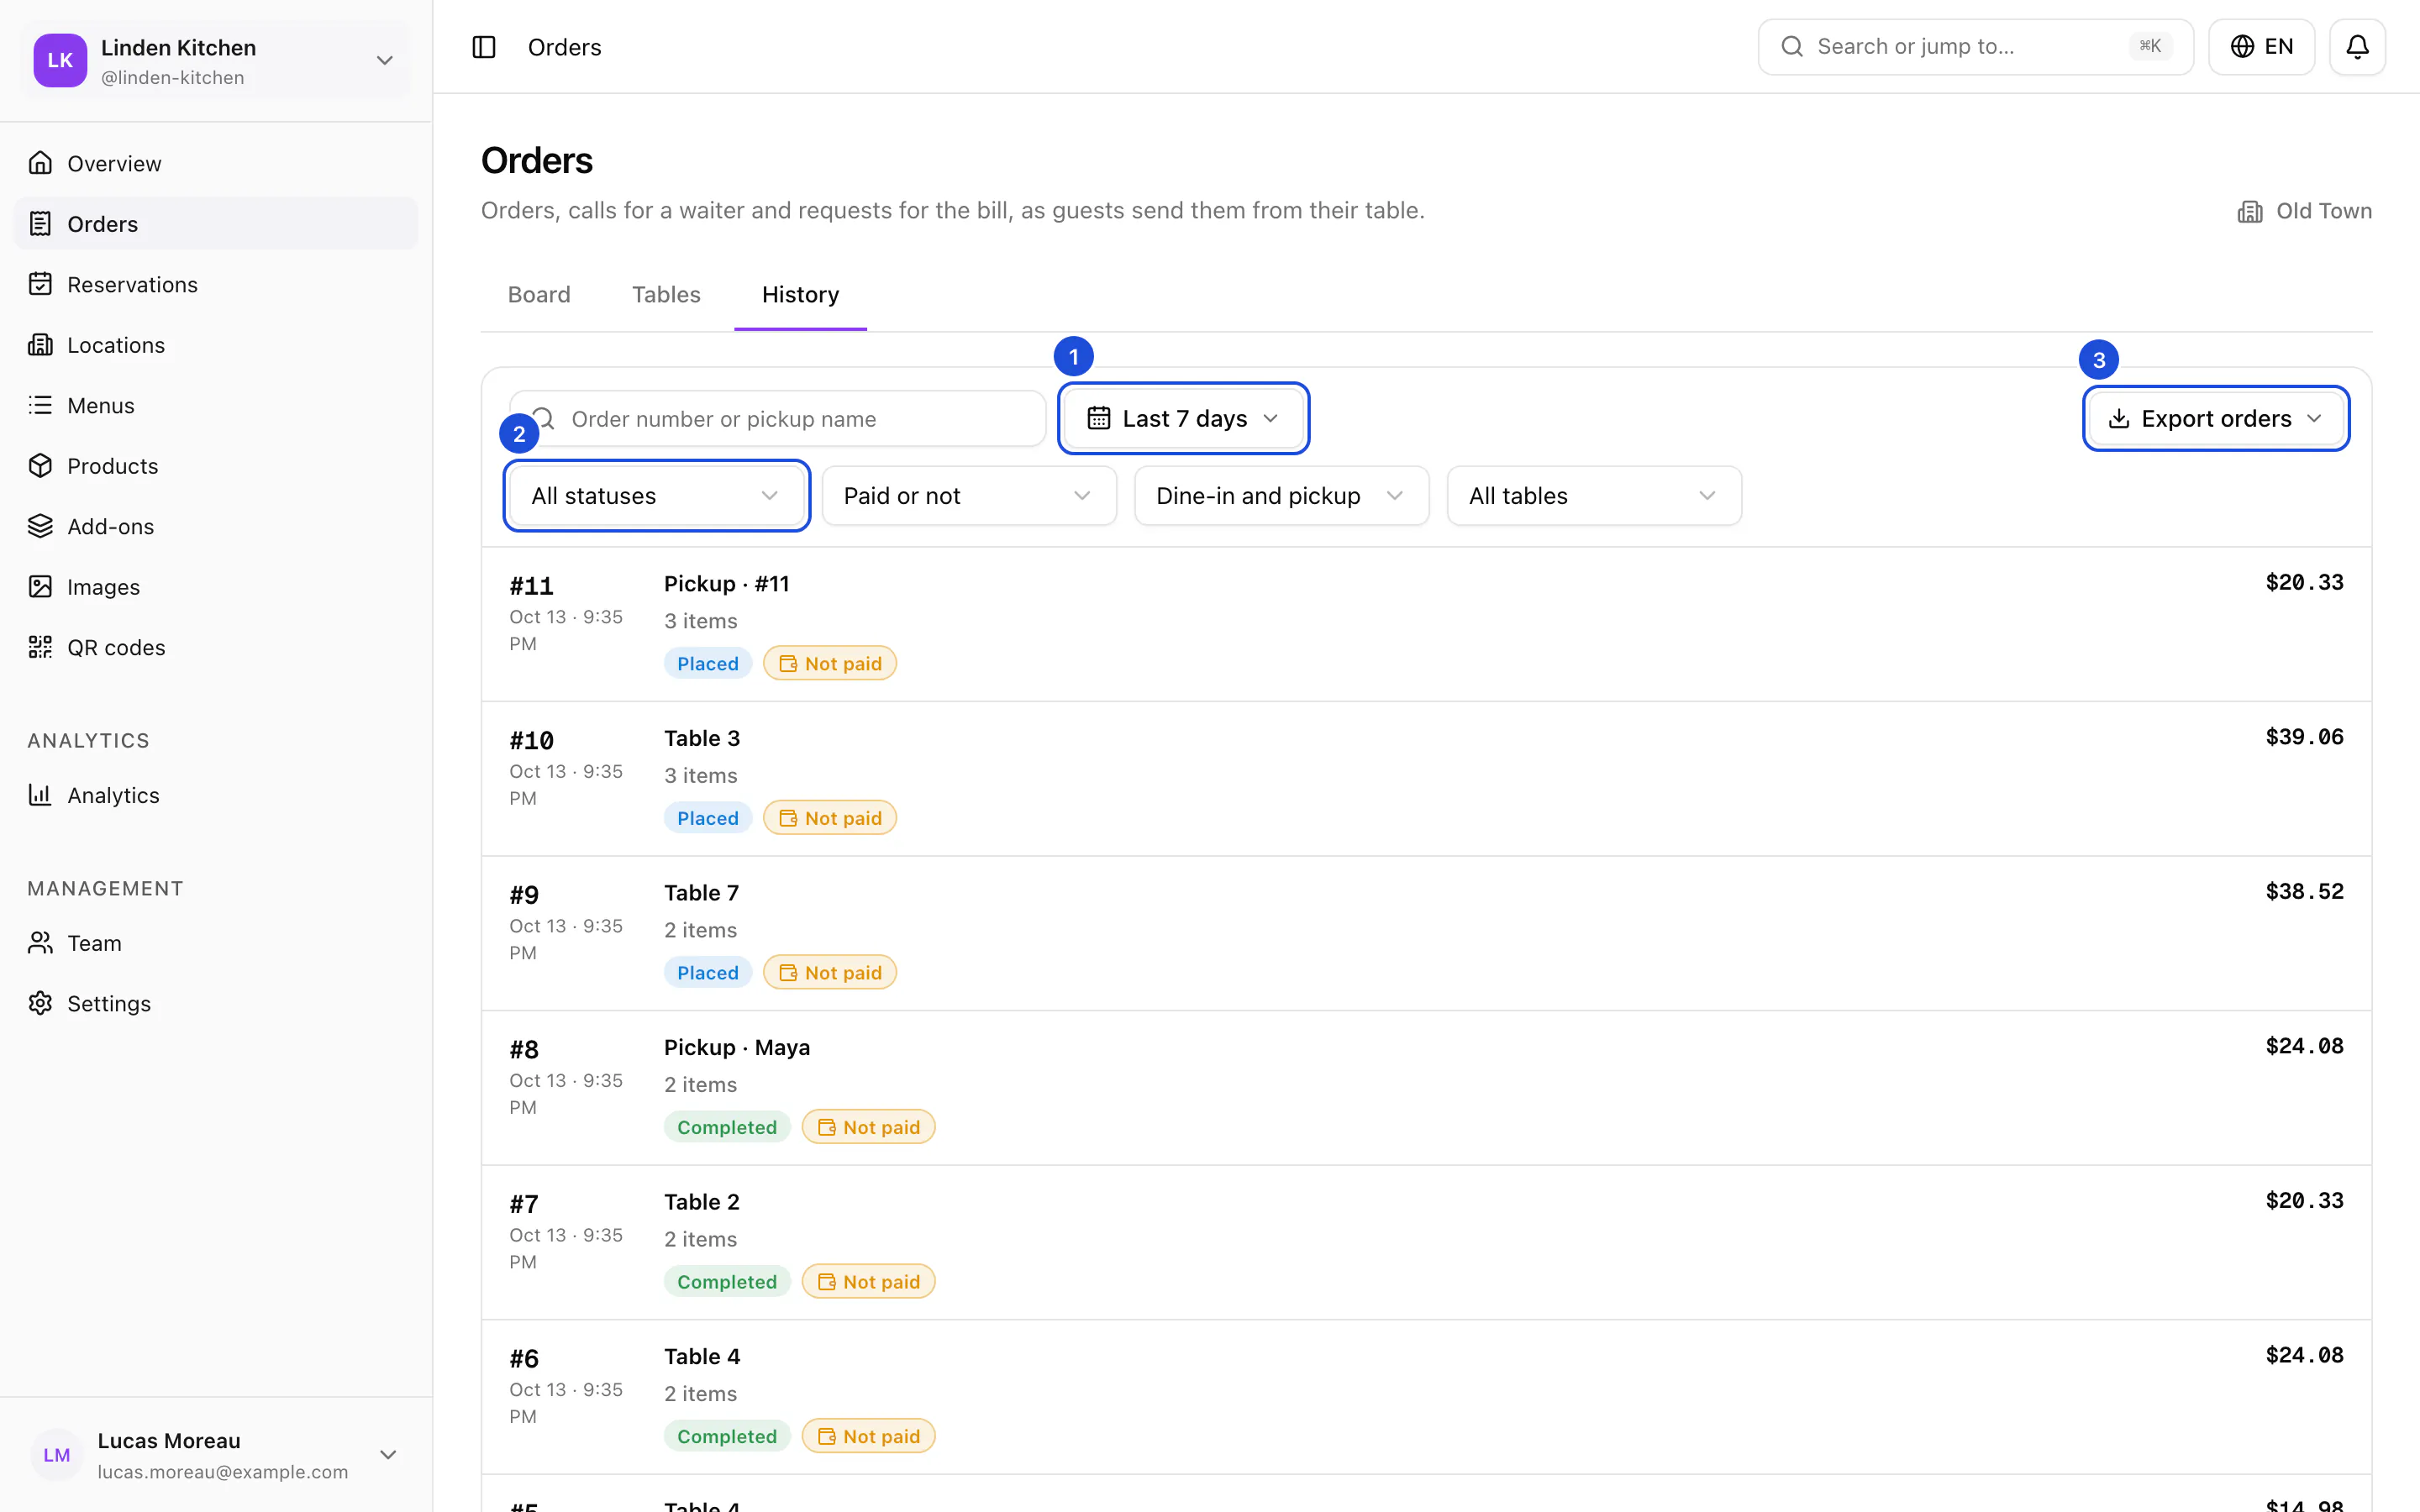Click the Settings gear icon

[x=40, y=1003]
